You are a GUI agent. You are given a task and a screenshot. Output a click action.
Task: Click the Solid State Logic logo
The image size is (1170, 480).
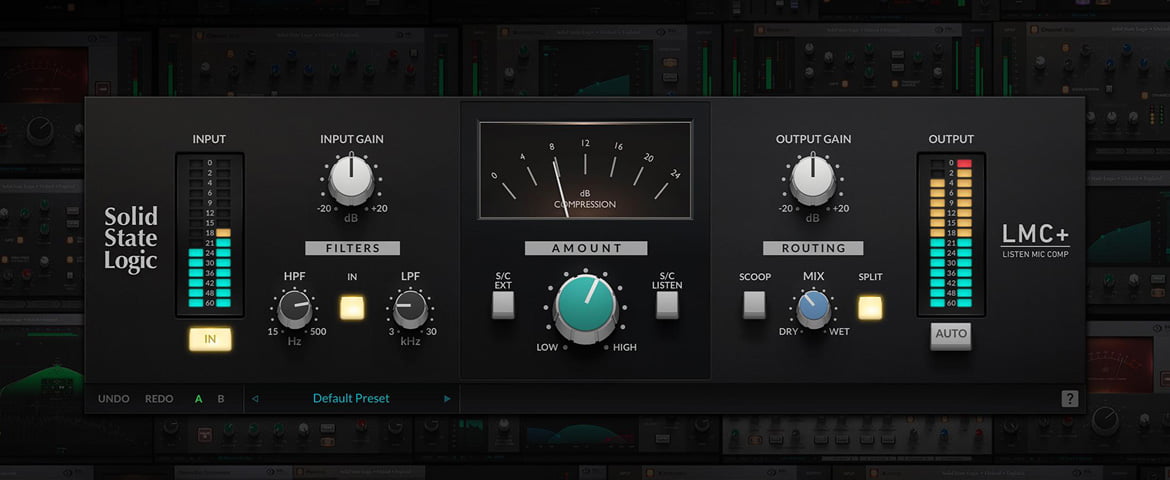tap(131, 239)
